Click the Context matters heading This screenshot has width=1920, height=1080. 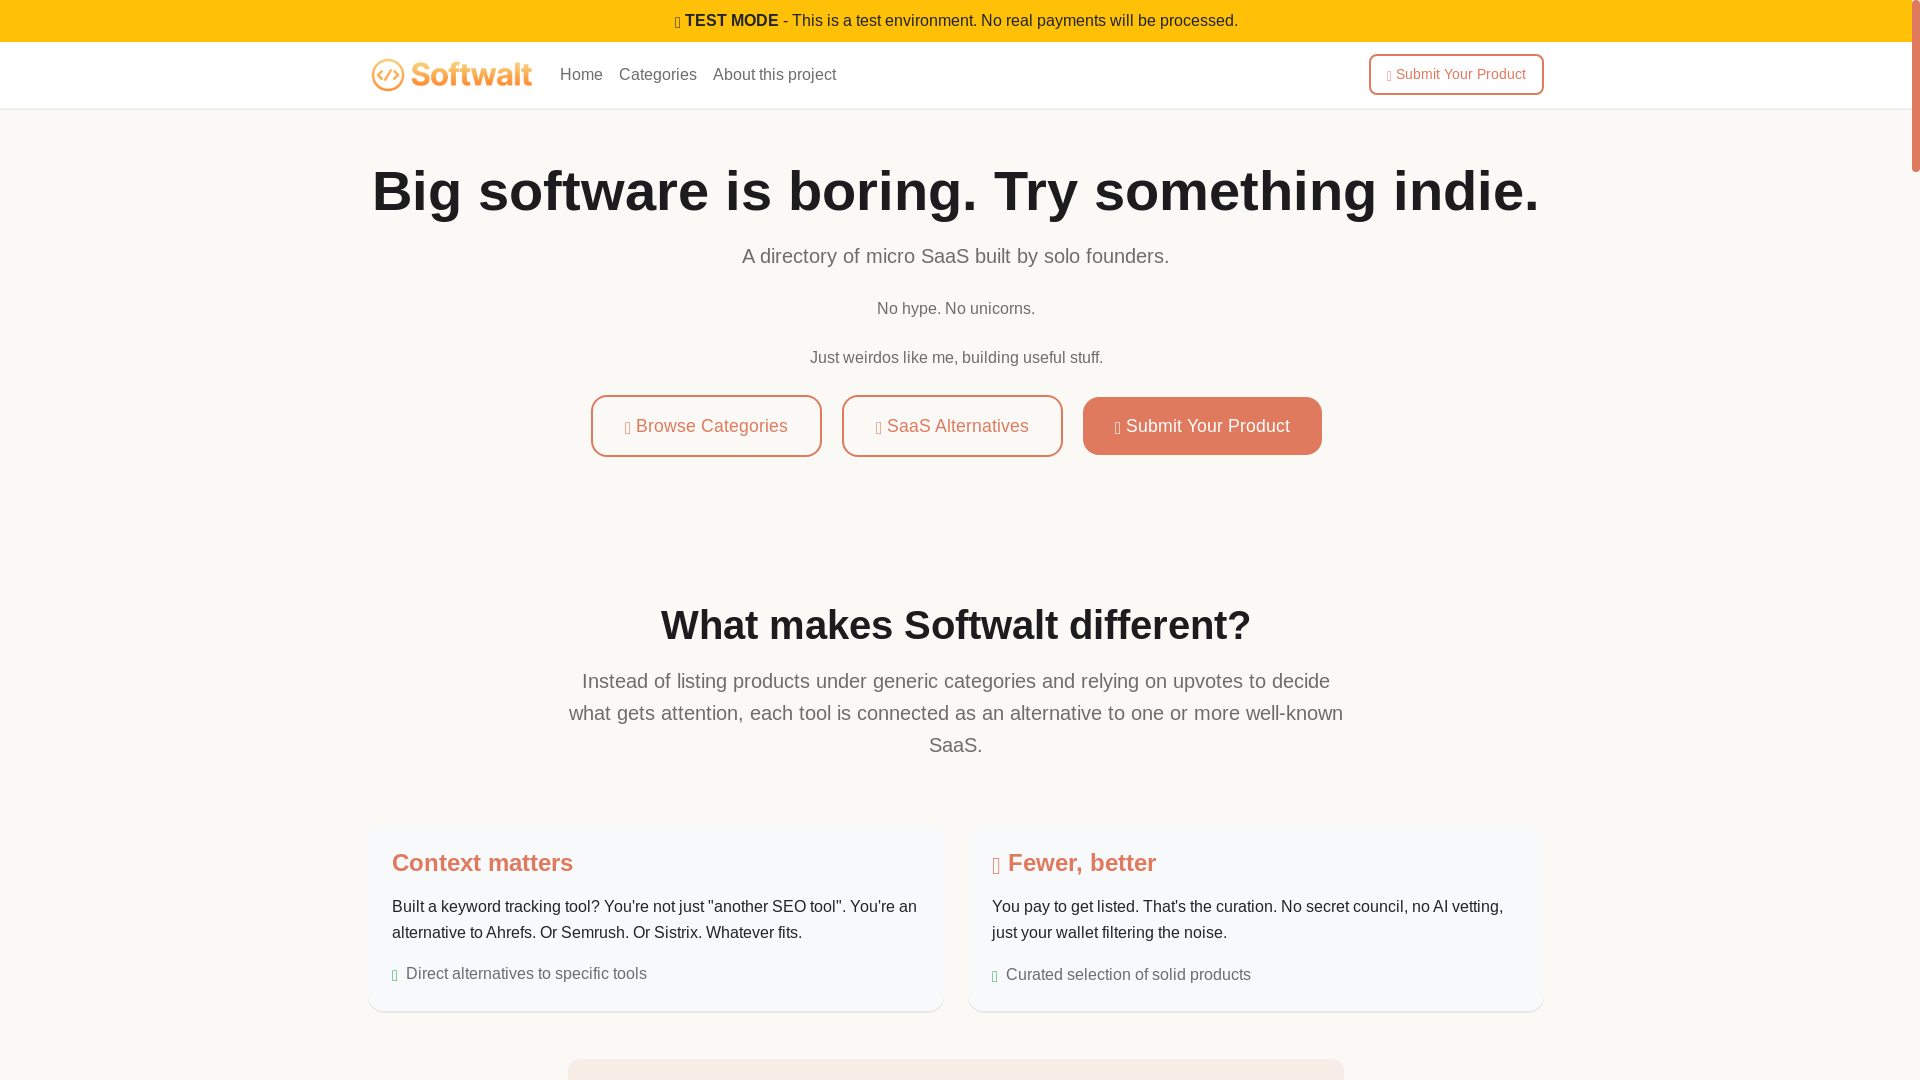tap(482, 863)
